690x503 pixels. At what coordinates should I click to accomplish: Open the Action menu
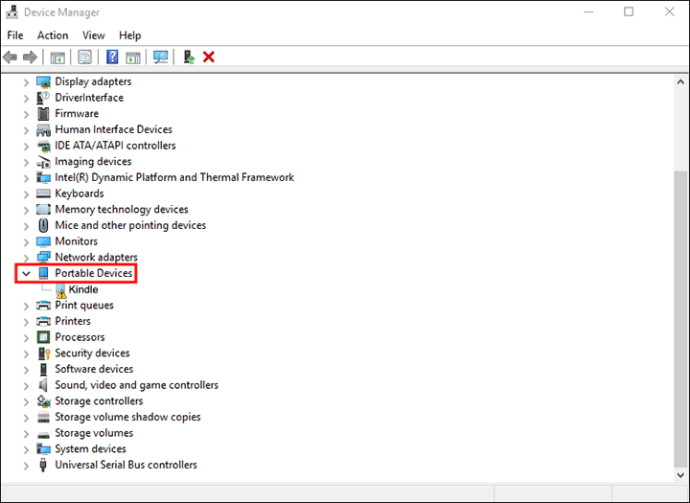pyautogui.click(x=52, y=35)
